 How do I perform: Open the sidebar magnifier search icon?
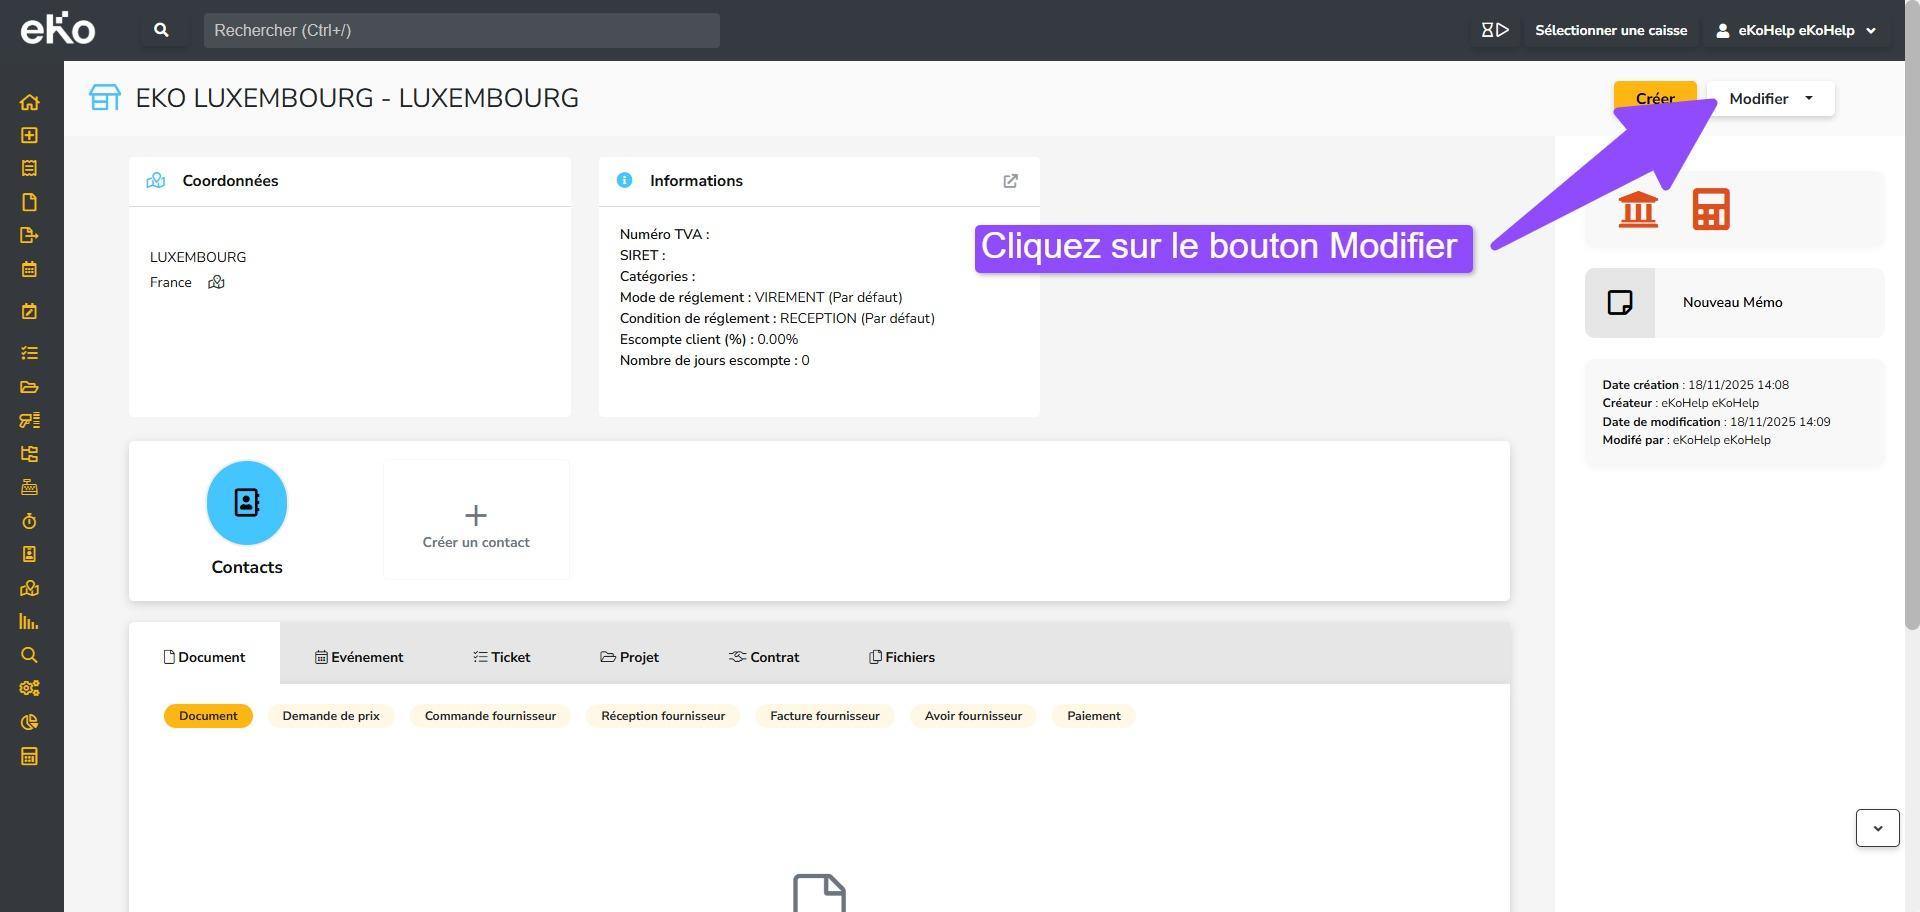[29, 655]
